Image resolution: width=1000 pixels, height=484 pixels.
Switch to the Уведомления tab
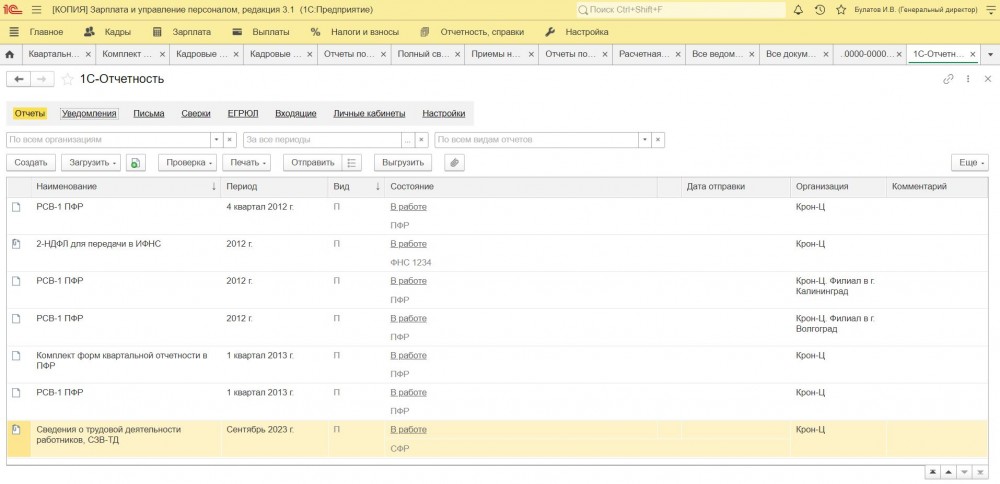pos(89,114)
